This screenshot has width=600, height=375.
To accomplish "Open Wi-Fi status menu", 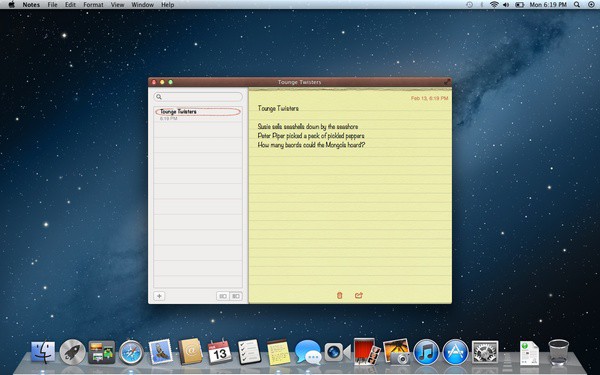I will click(494, 5).
